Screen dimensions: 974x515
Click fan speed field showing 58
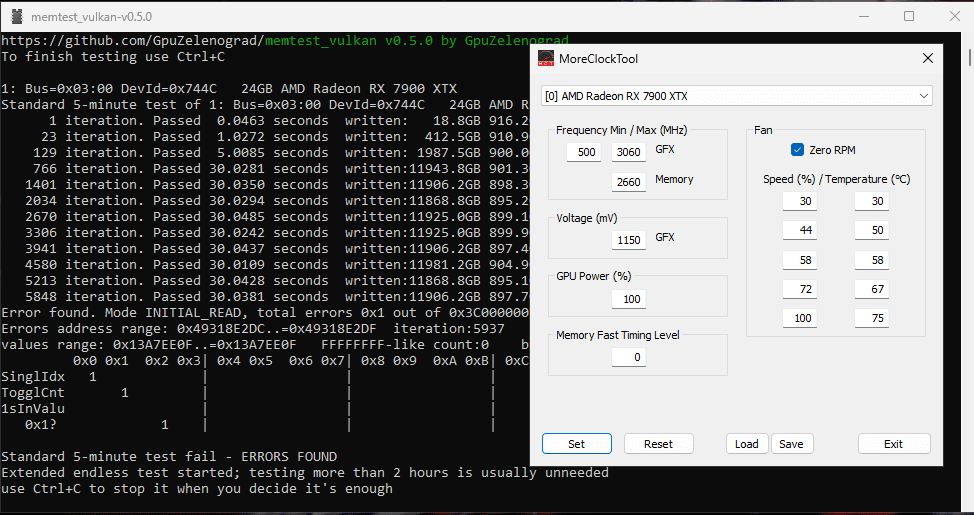799,260
